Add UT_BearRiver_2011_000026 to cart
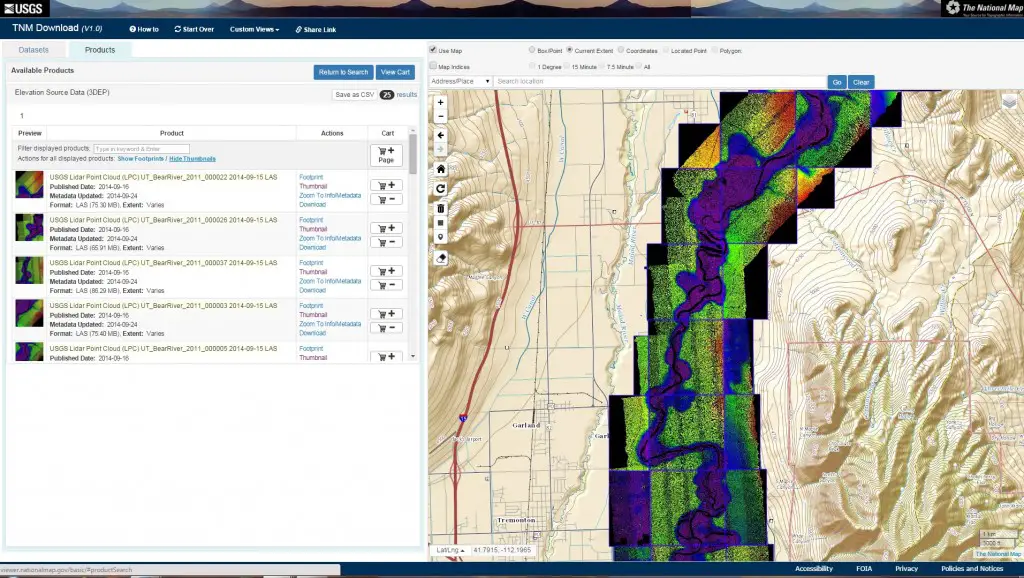1024x578 pixels. click(386, 228)
